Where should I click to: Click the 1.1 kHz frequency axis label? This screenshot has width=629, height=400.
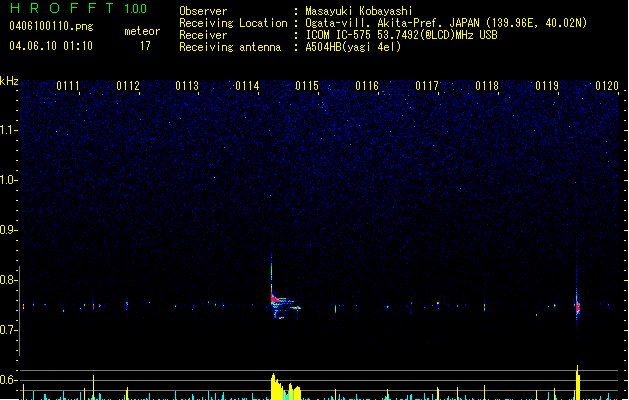pyautogui.click(x=8, y=130)
